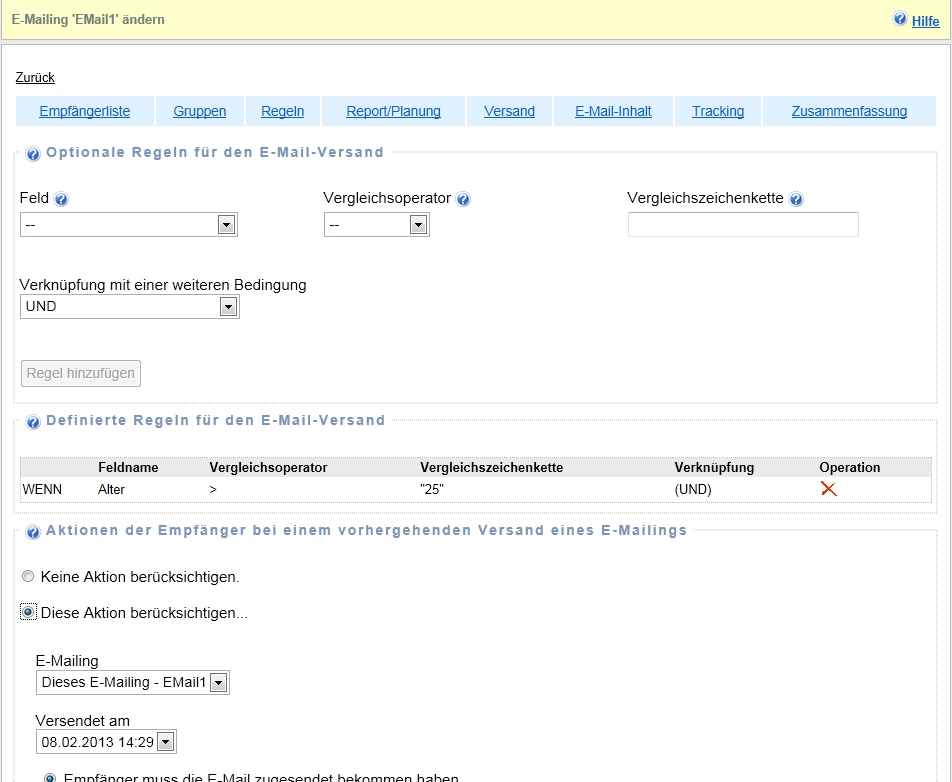This screenshot has width=952, height=782.
Task: Open help for Aktionen der Empfänger section
Action: (x=33, y=531)
